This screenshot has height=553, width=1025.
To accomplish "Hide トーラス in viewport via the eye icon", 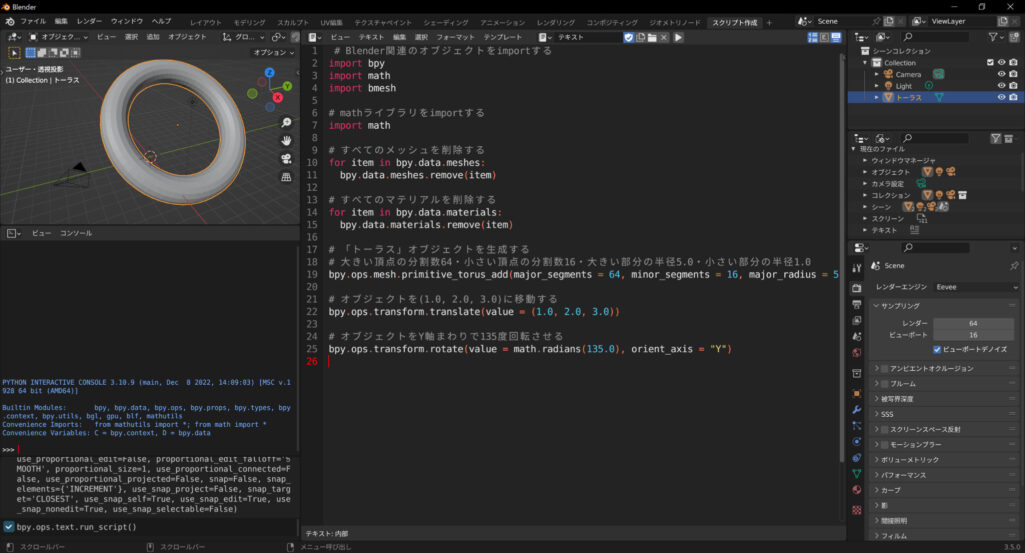I will [x=1001, y=97].
